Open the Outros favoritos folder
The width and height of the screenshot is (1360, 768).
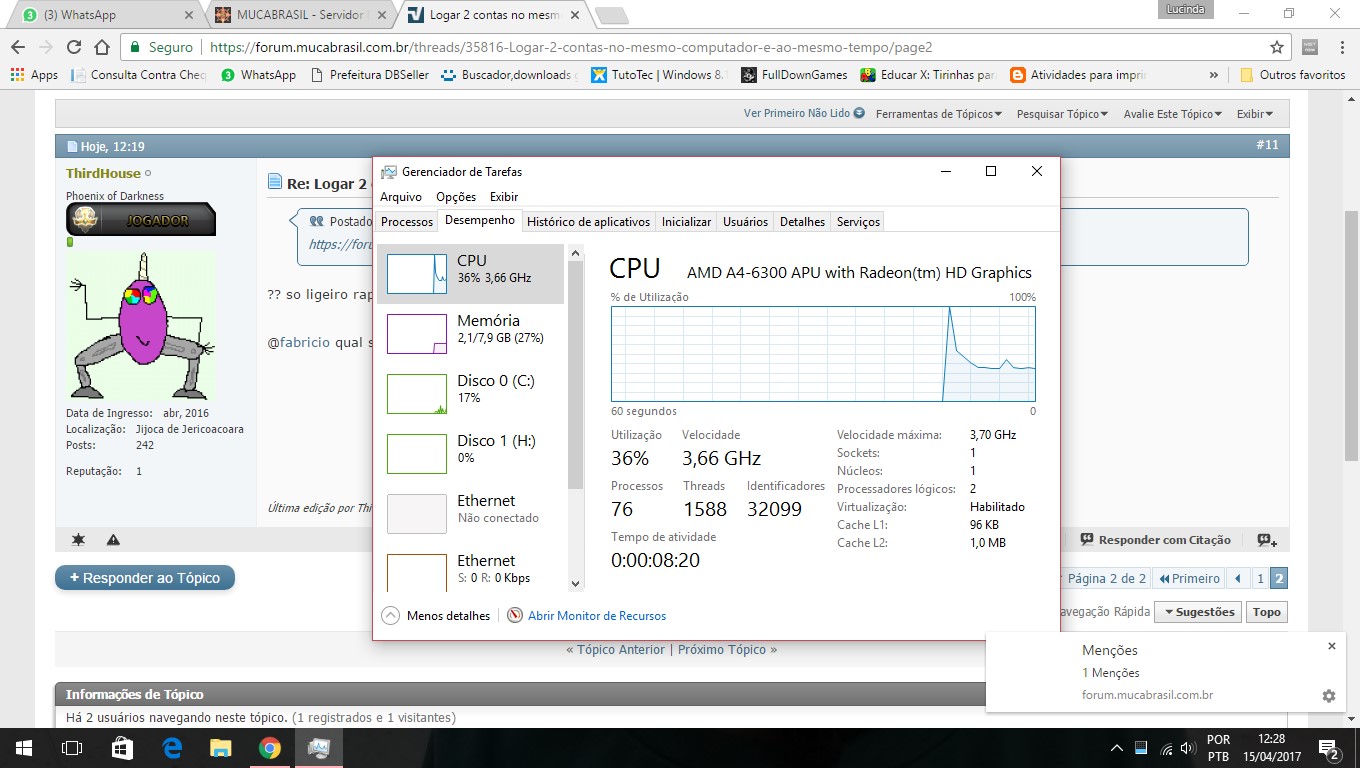pyautogui.click(x=1293, y=75)
